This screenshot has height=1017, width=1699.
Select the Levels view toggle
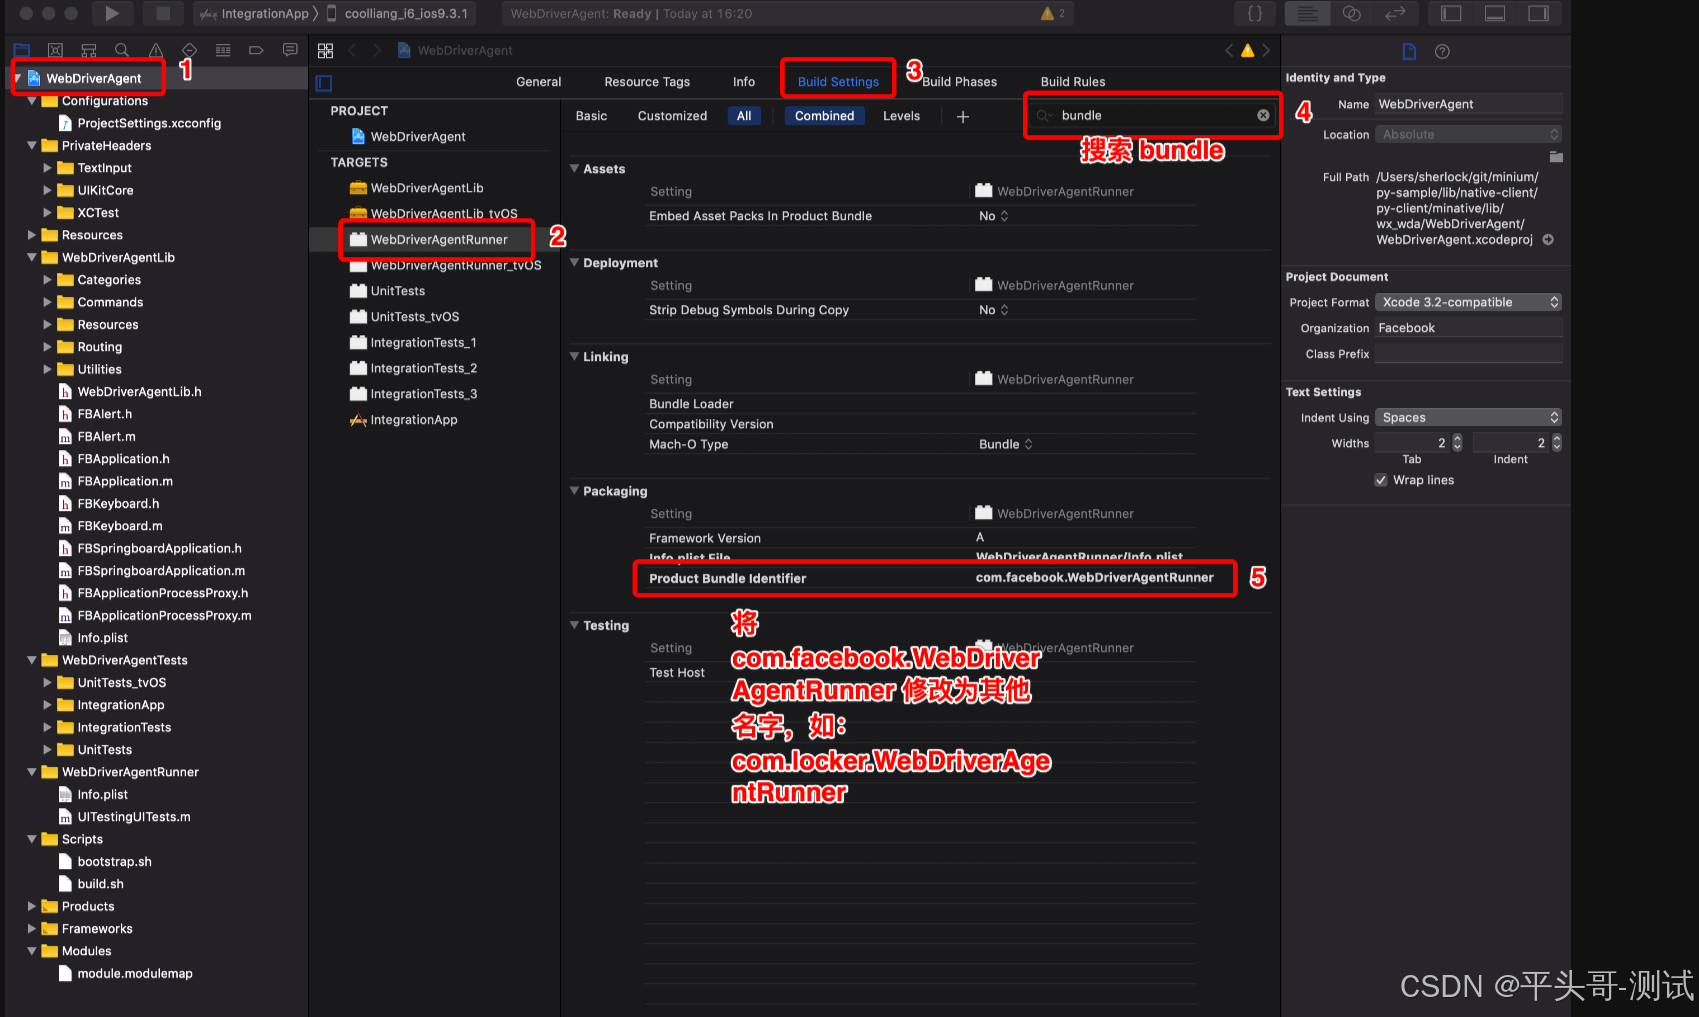click(901, 116)
